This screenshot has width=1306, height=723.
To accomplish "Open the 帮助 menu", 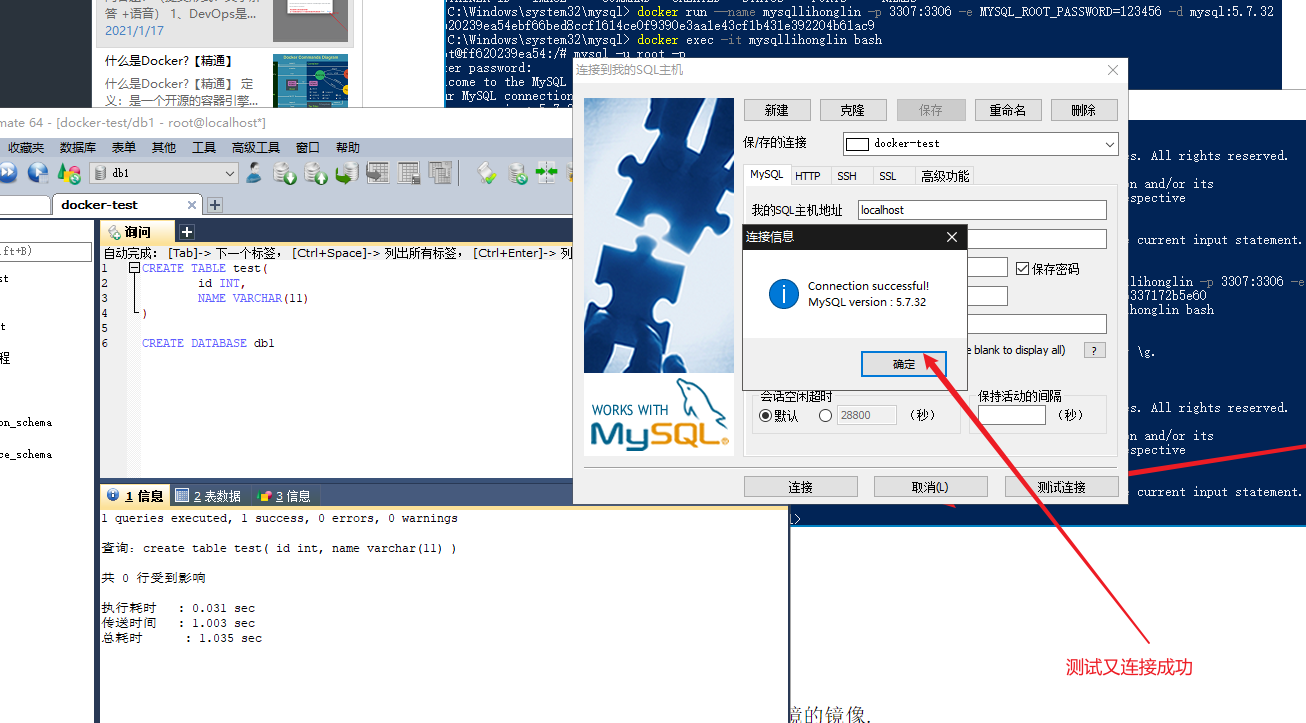I will pyautogui.click(x=348, y=147).
